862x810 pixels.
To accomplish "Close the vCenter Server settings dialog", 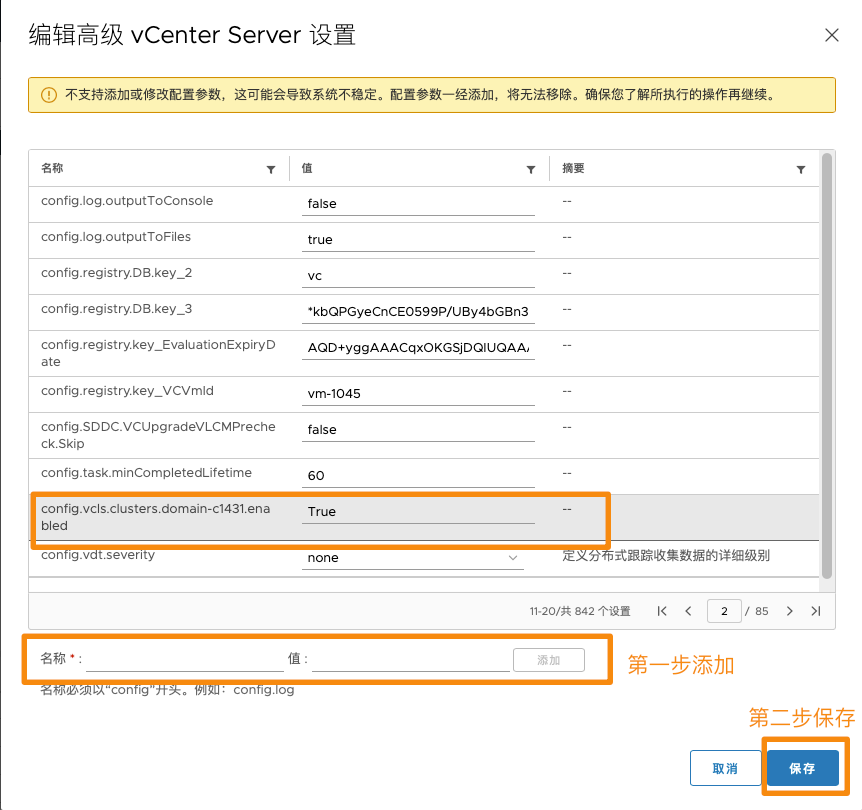I will (831, 35).
